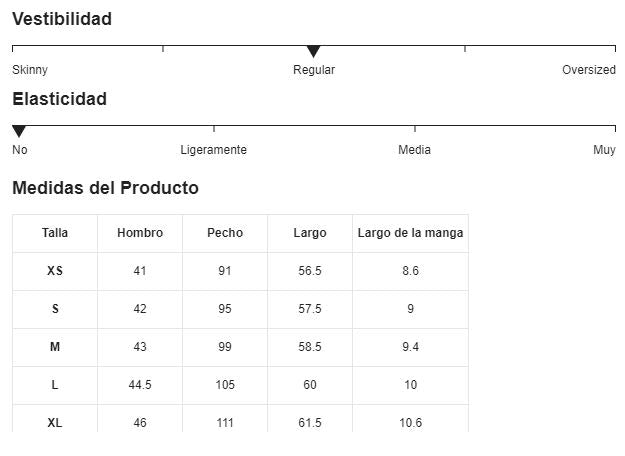Select the L size row label
The height and width of the screenshot is (456, 625).
coord(55,385)
